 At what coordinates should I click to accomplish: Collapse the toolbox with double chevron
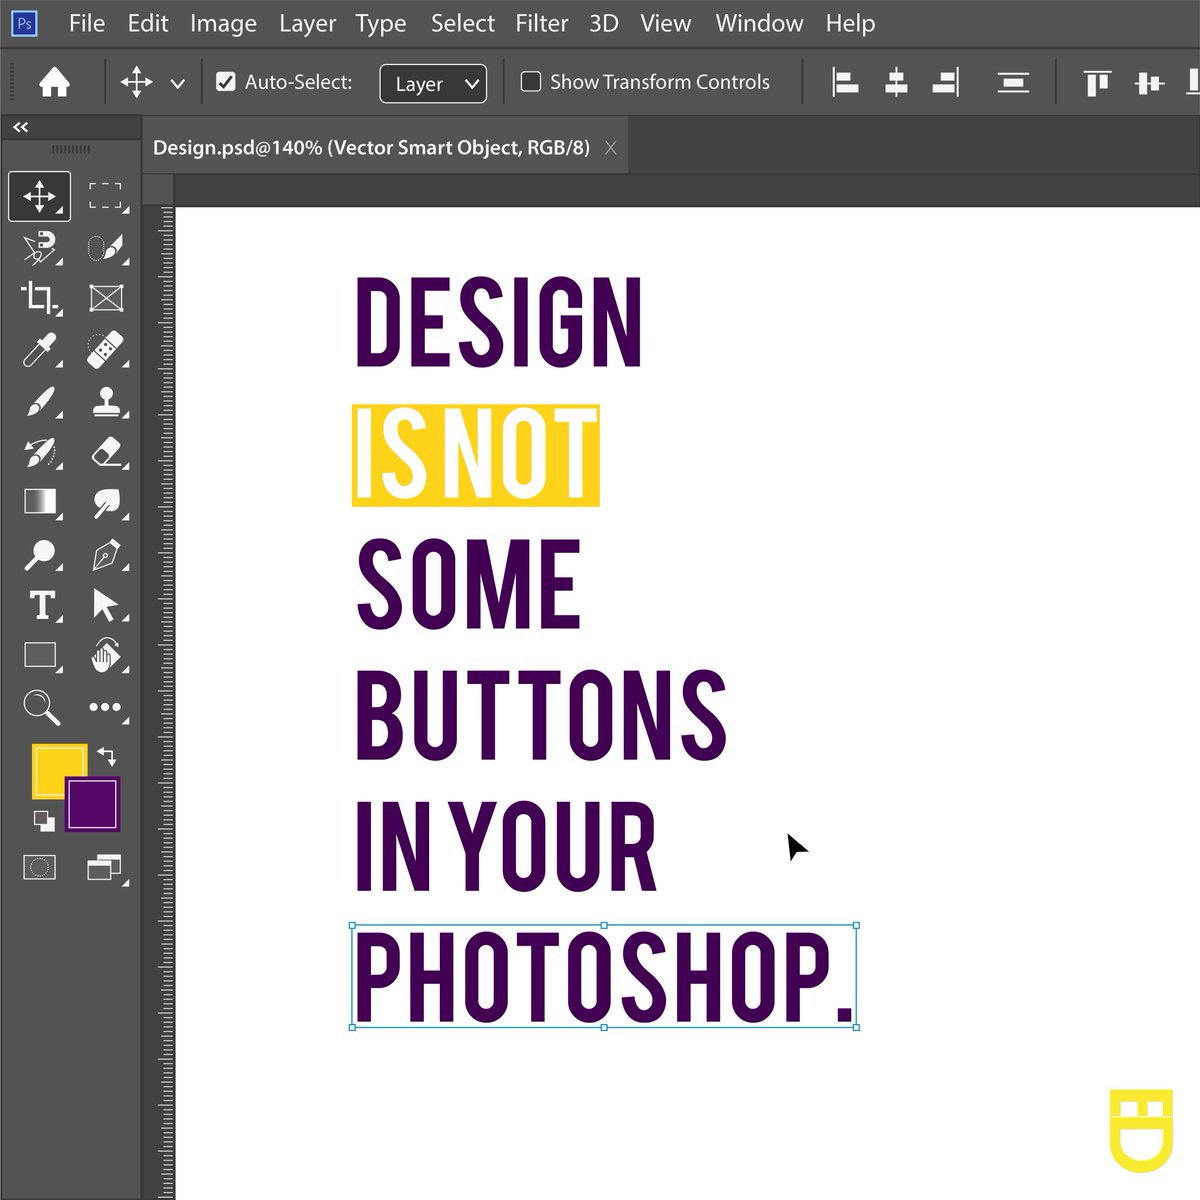20,127
